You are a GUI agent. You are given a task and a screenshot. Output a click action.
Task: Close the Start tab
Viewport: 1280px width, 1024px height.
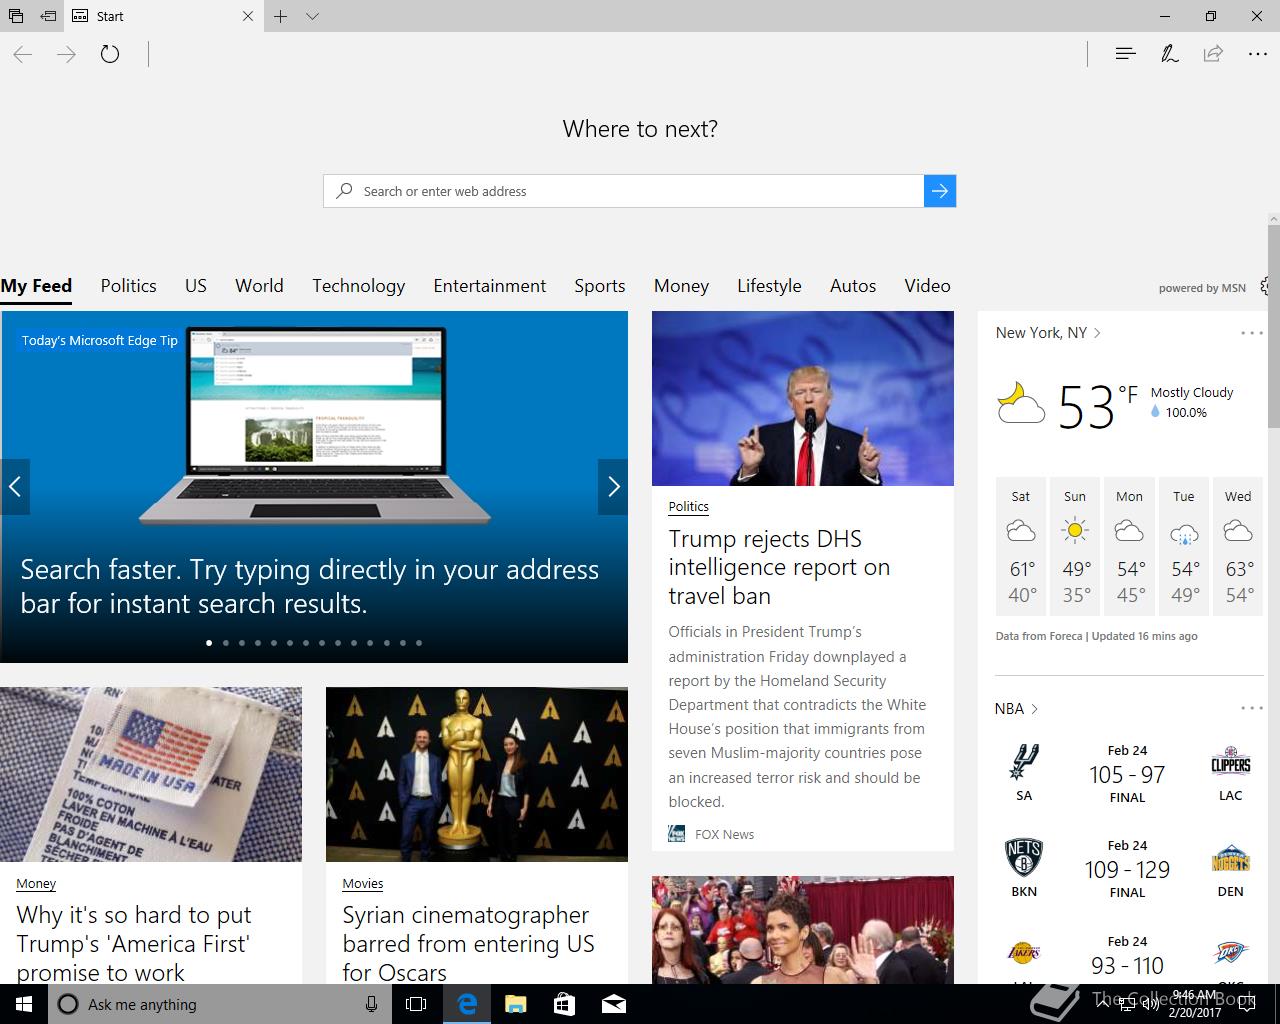248,16
